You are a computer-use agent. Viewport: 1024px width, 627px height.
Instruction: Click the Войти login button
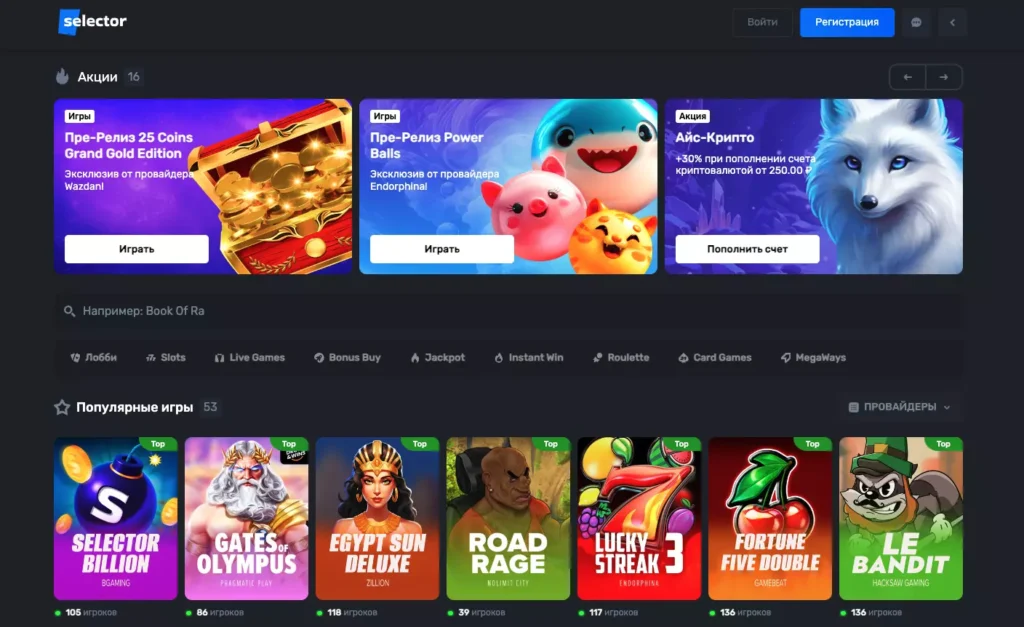point(762,22)
